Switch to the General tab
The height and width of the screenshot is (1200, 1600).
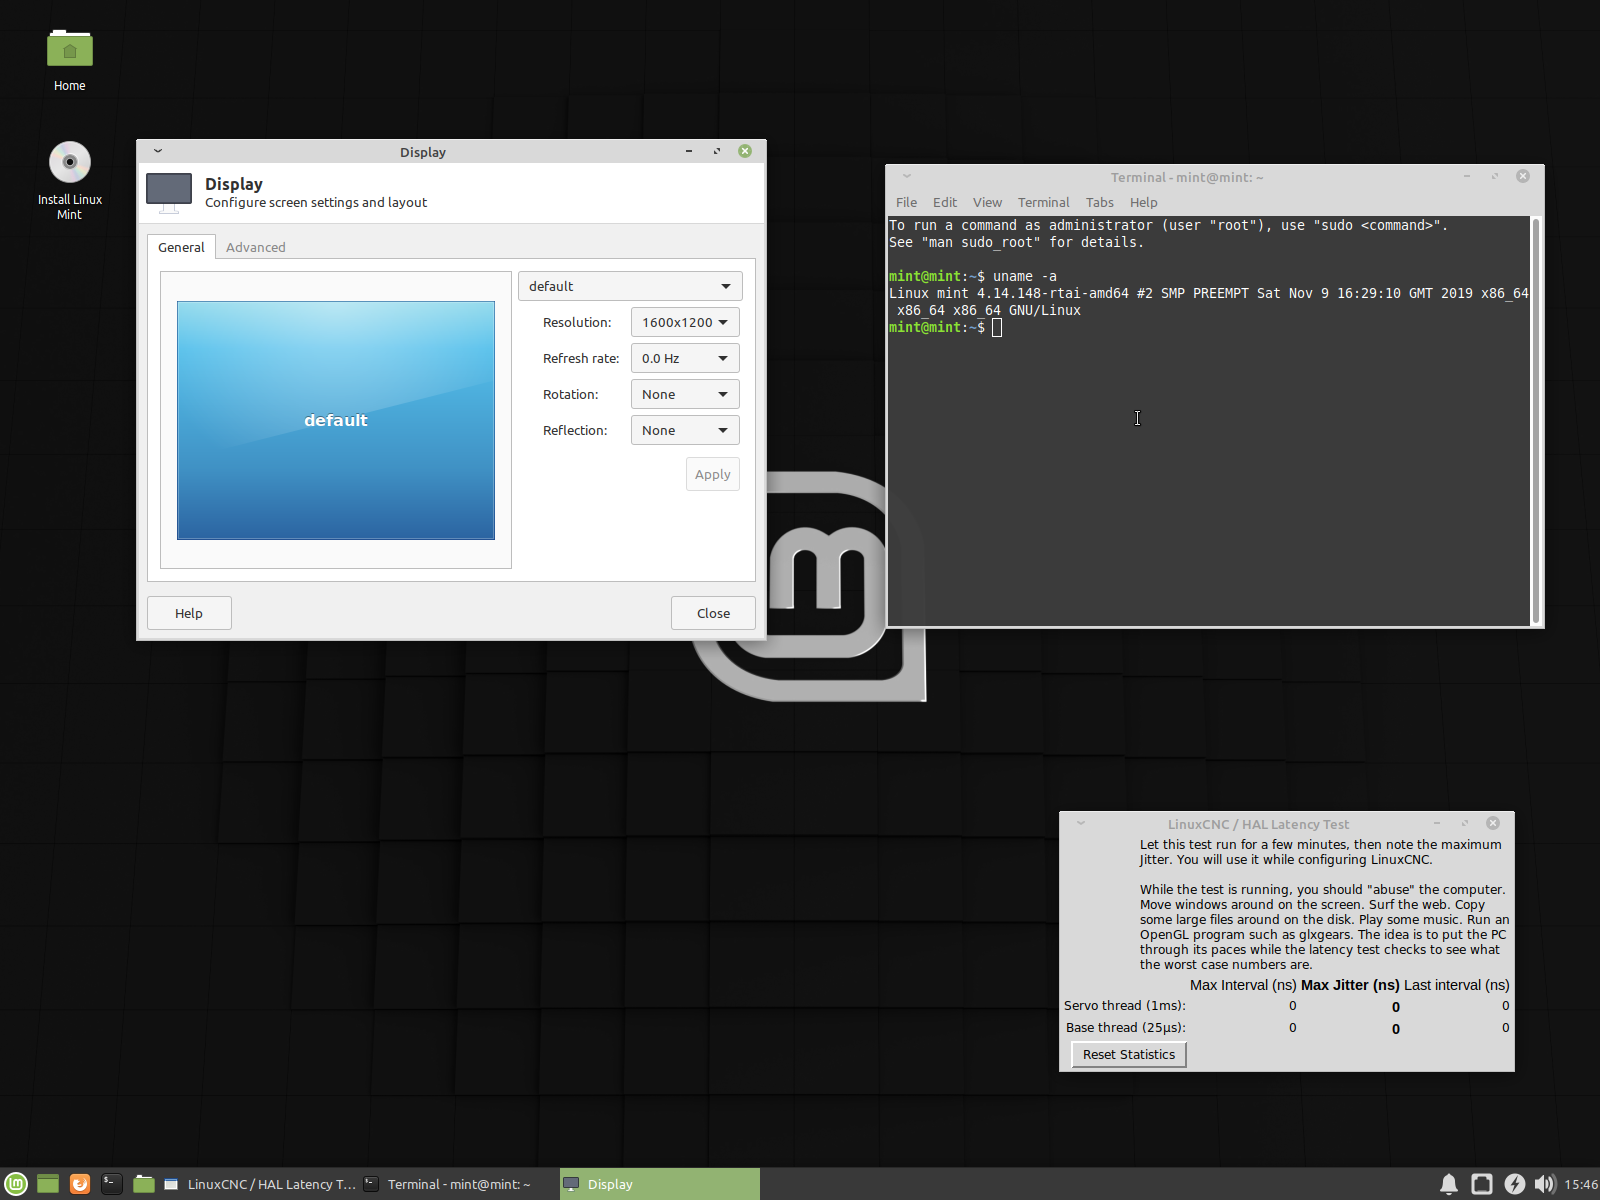(x=181, y=247)
